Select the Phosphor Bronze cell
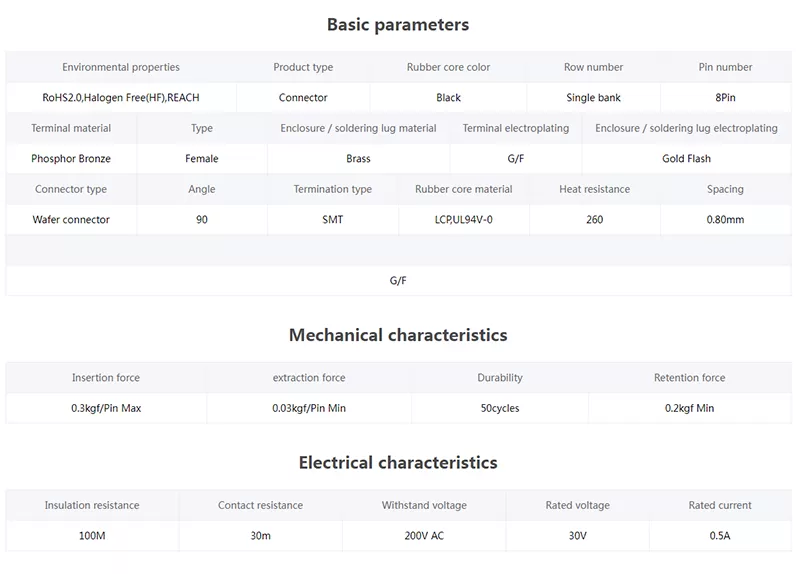Viewport: 800px width, 574px height. point(71,159)
